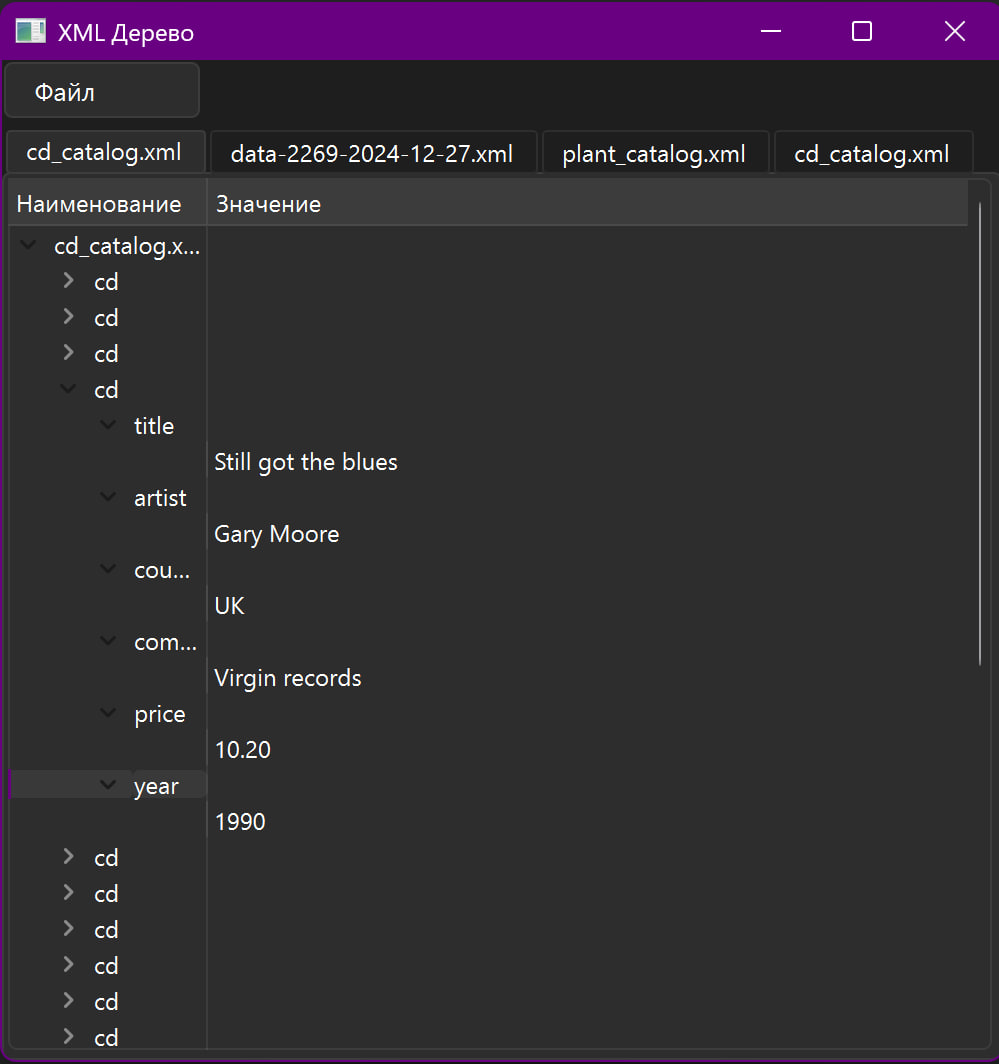
Task: Collapse the year node chevron
Action: point(108,785)
